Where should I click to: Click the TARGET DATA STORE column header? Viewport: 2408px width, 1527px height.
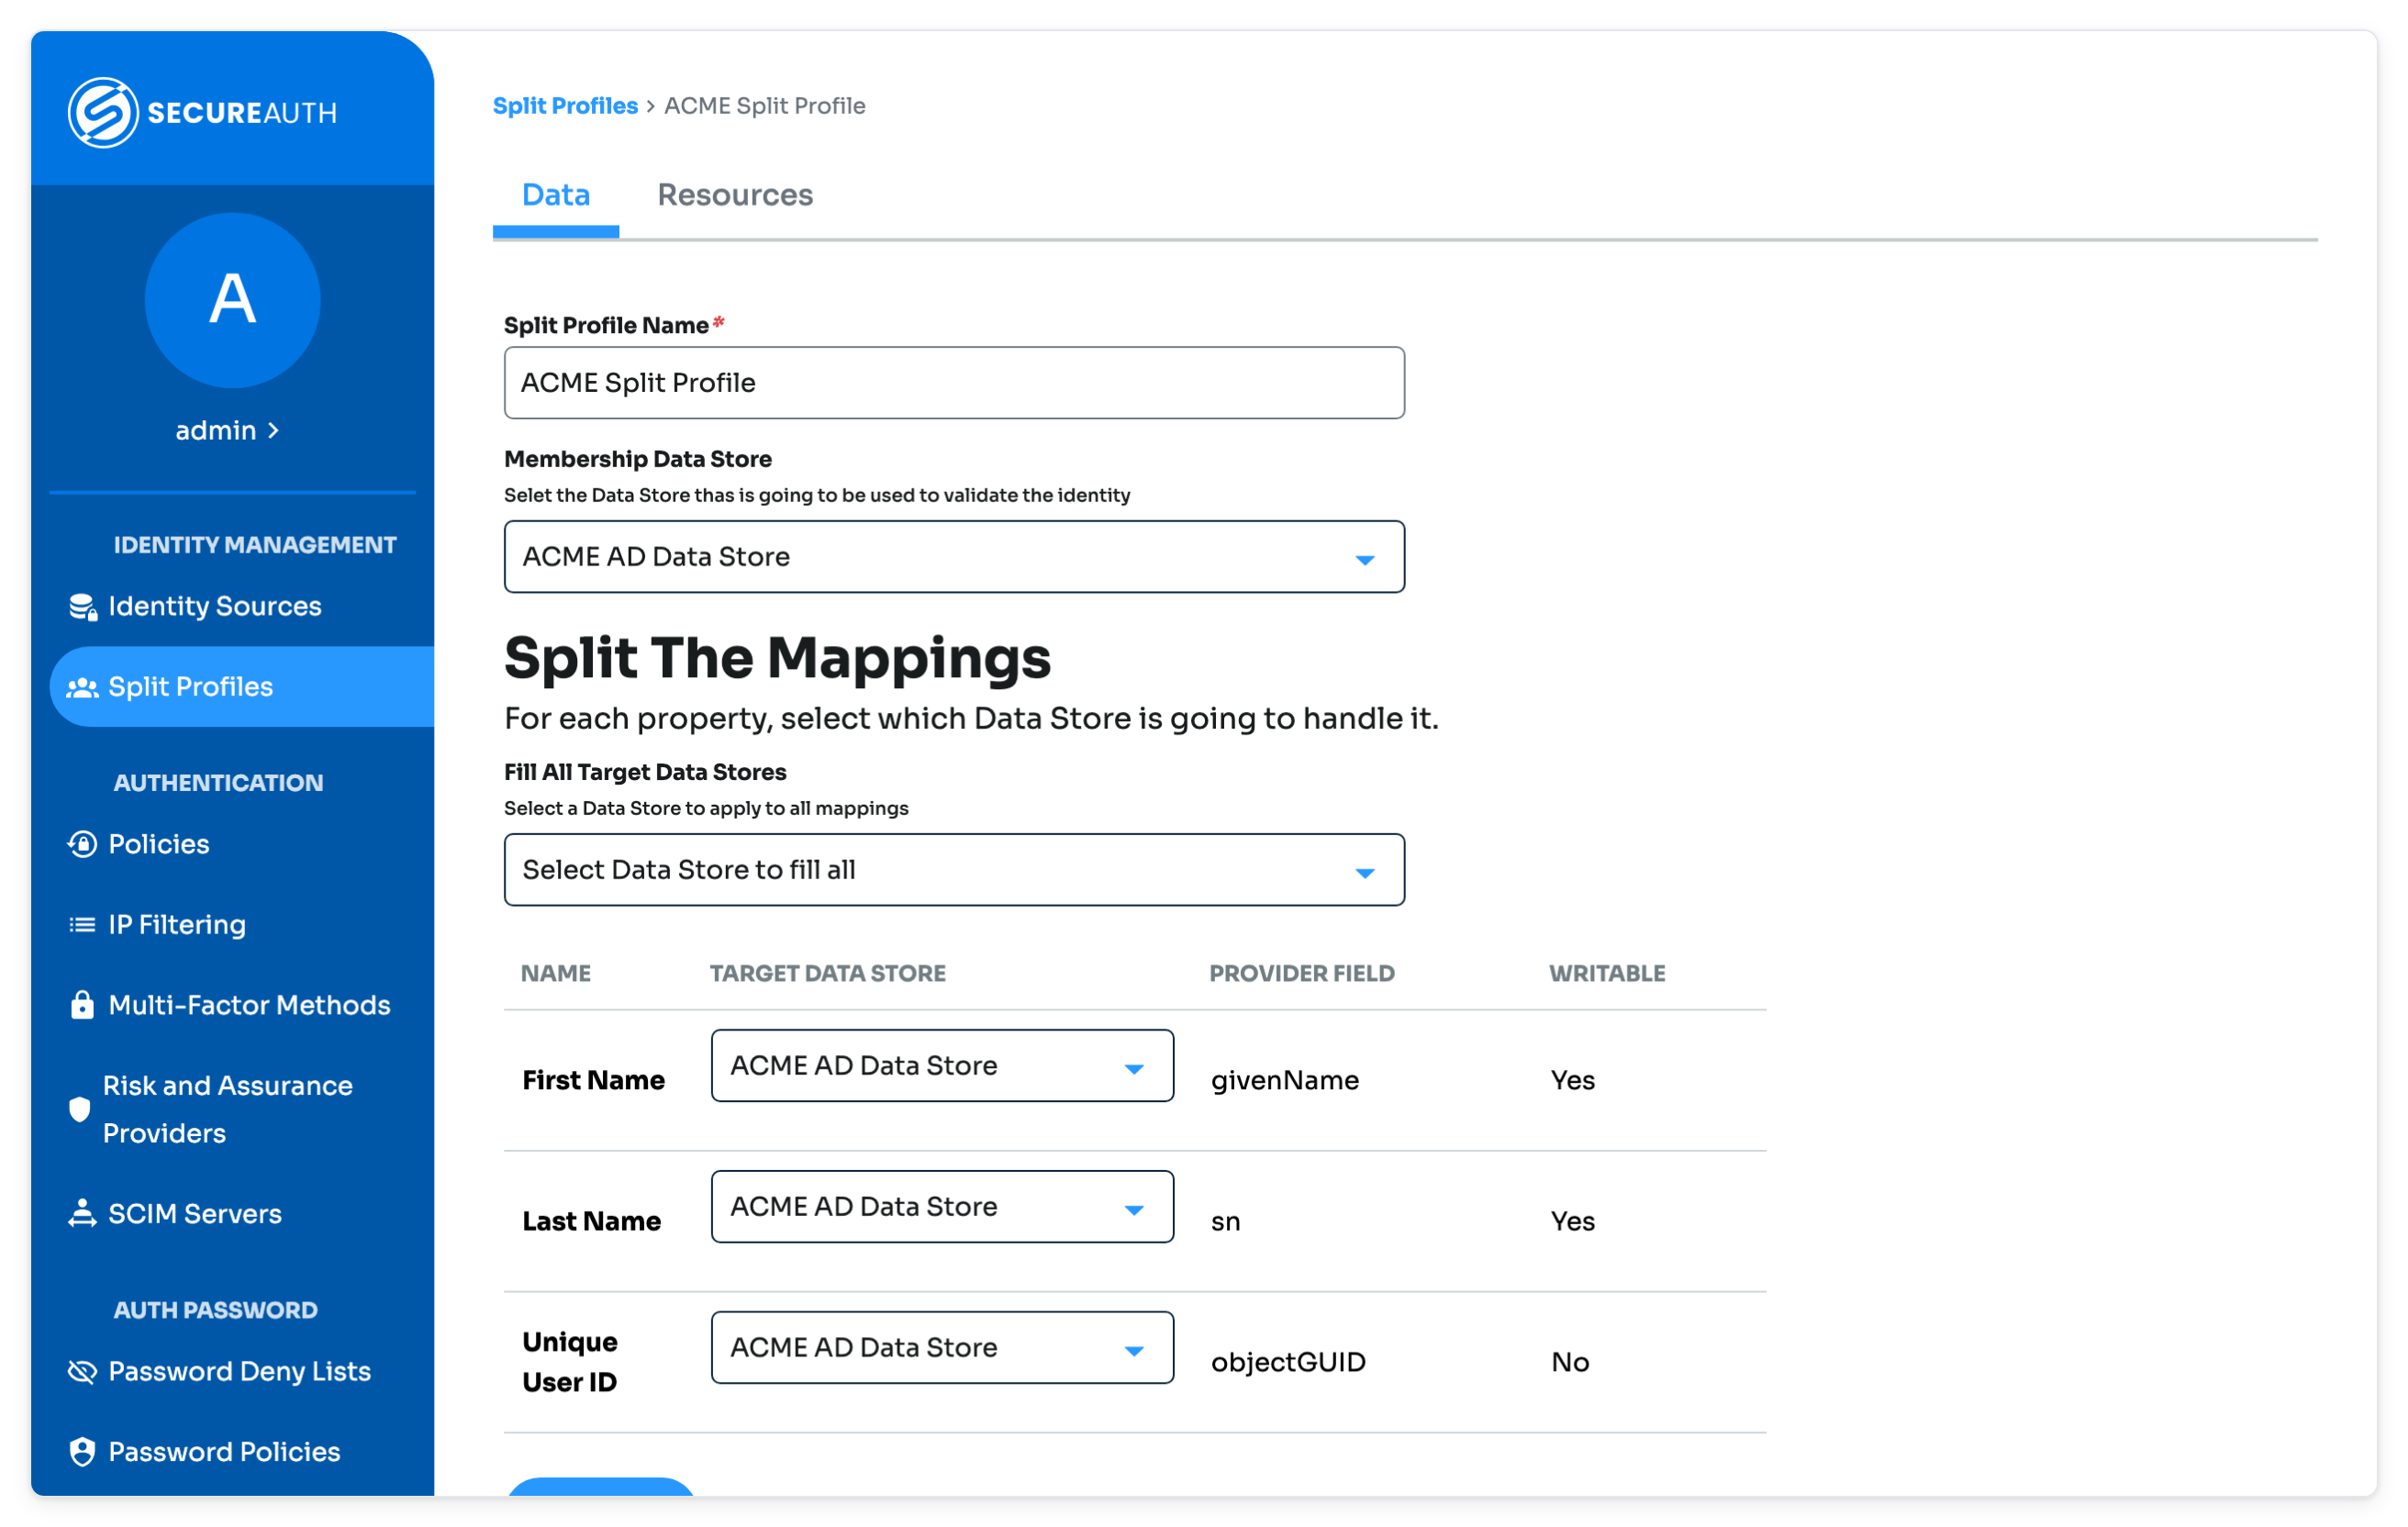828,973
